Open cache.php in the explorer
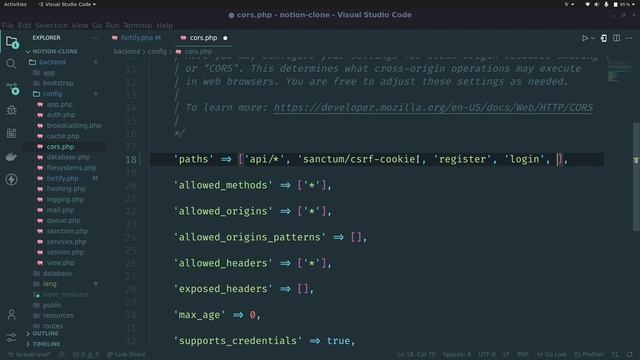Image resolution: width=640 pixels, height=360 pixels. [x=63, y=136]
